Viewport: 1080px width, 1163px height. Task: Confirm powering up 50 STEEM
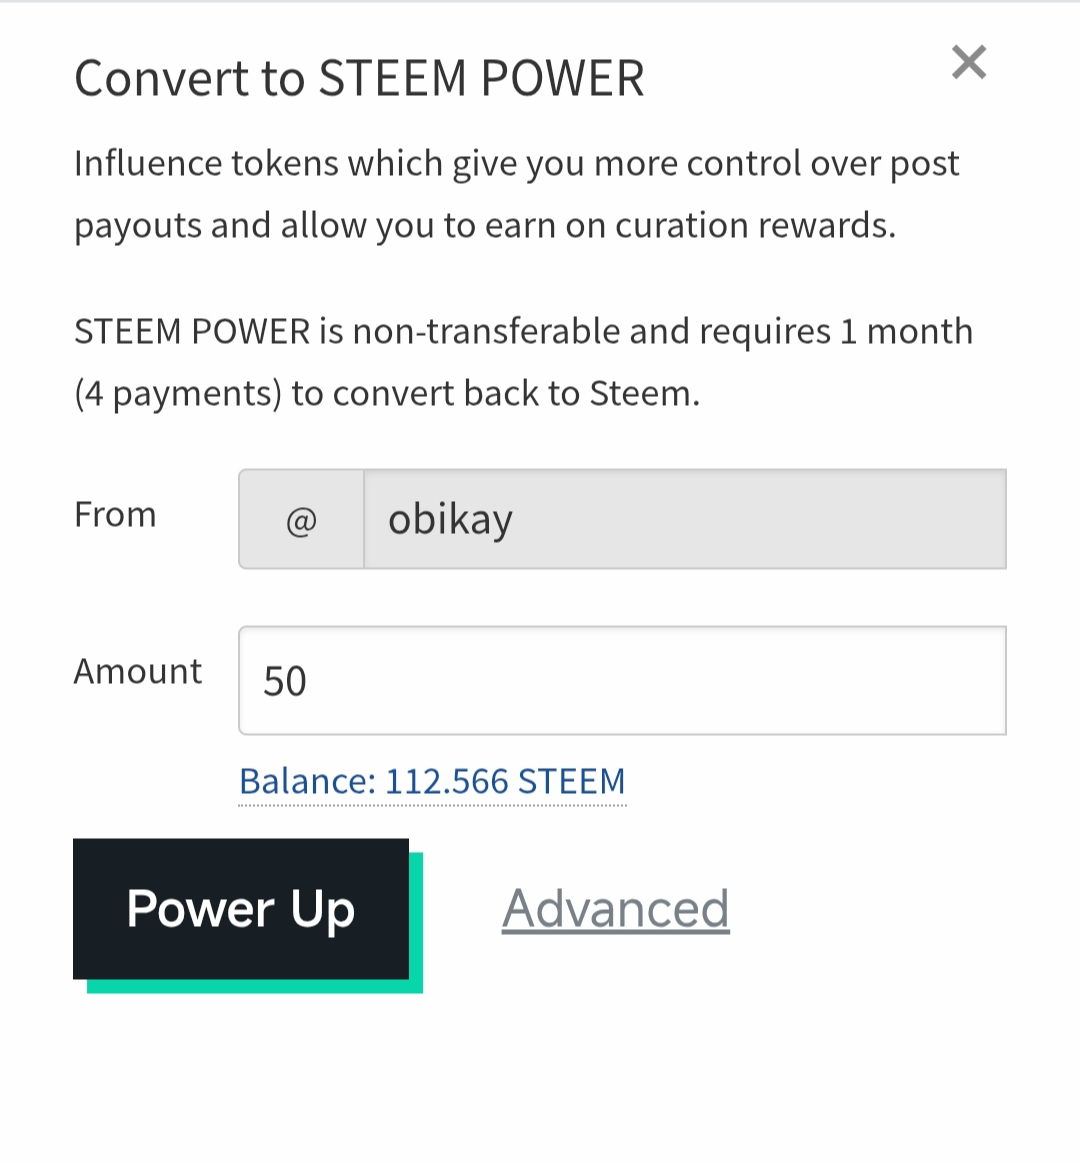point(241,909)
